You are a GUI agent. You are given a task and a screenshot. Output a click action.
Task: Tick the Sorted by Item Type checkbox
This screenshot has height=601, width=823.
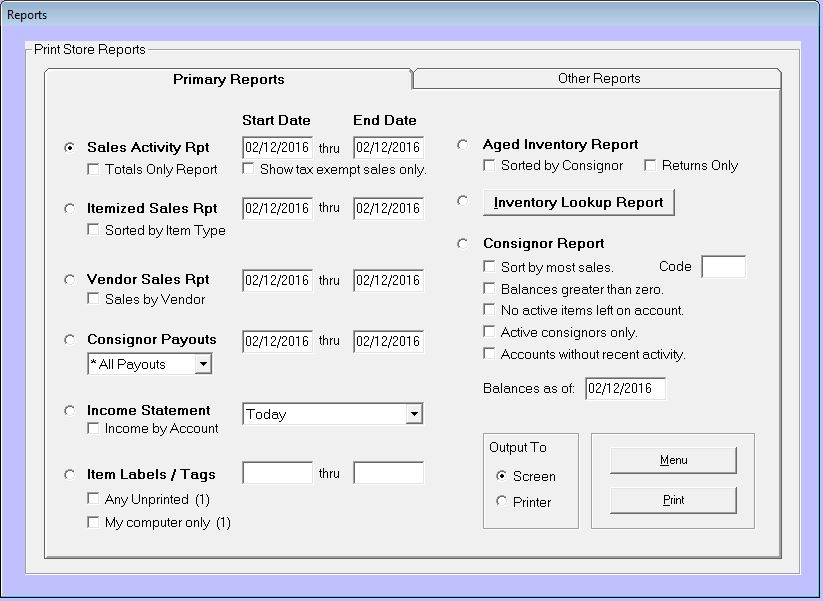(x=93, y=229)
